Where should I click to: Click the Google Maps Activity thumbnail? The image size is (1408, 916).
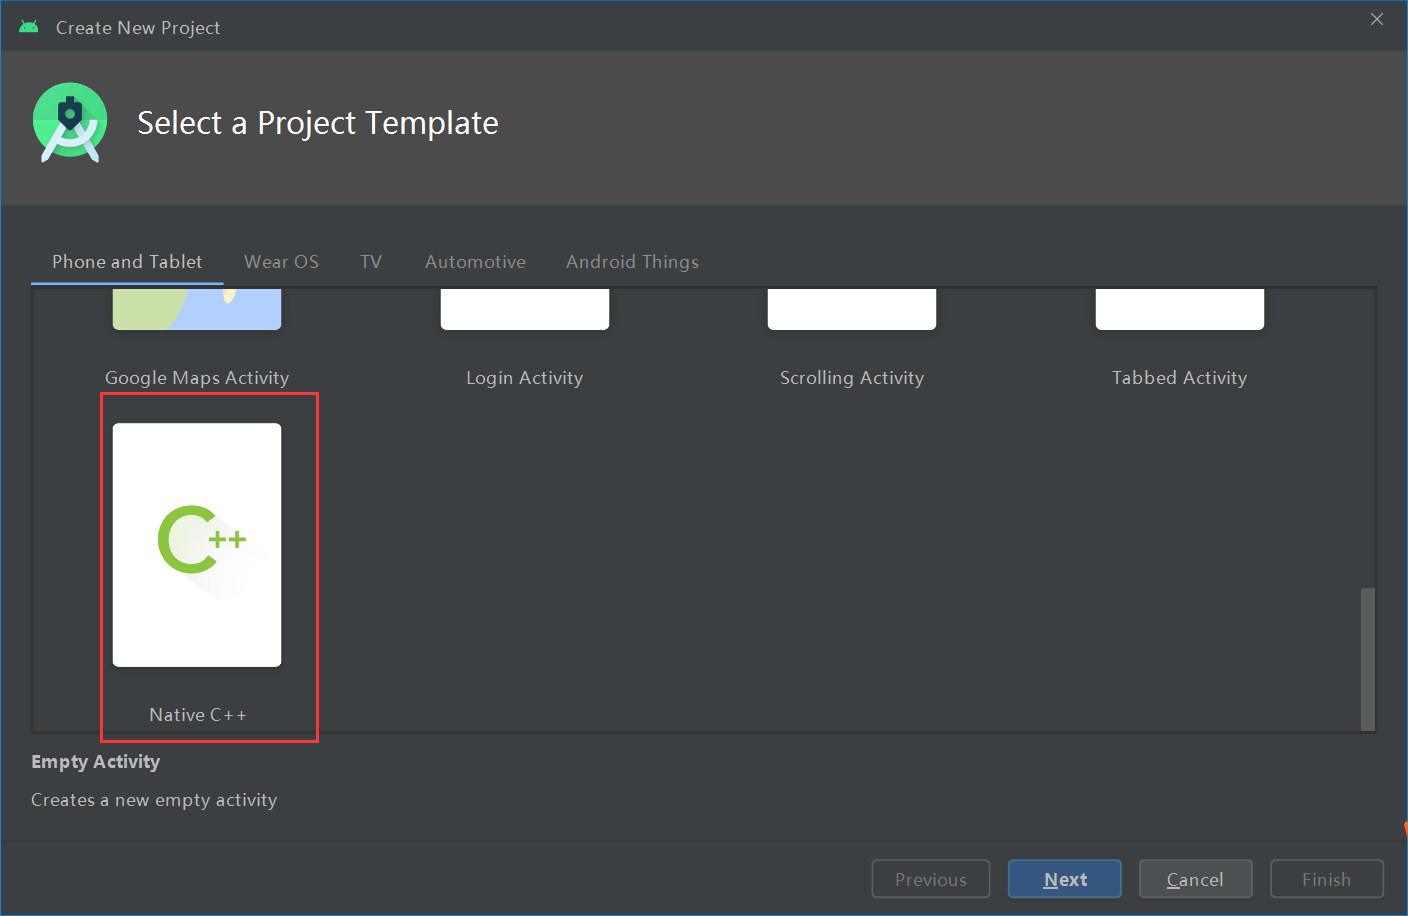tap(197, 309)
